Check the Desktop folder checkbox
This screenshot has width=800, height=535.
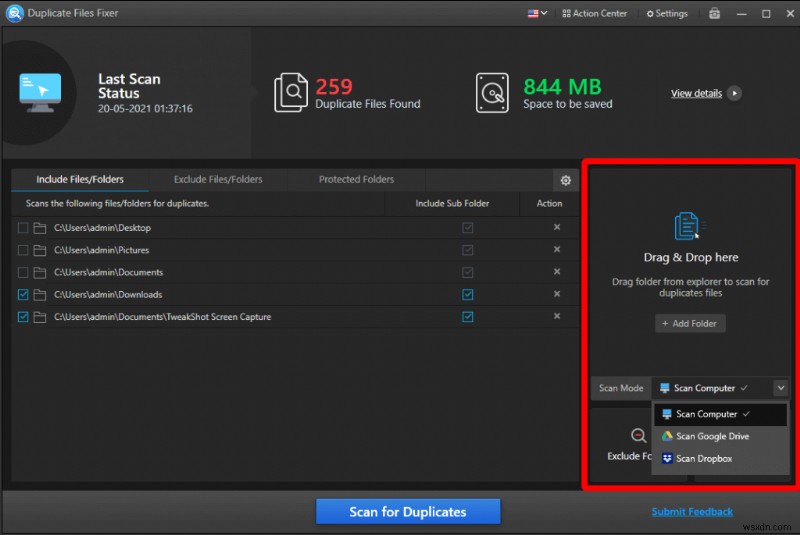tap(23, 227)
